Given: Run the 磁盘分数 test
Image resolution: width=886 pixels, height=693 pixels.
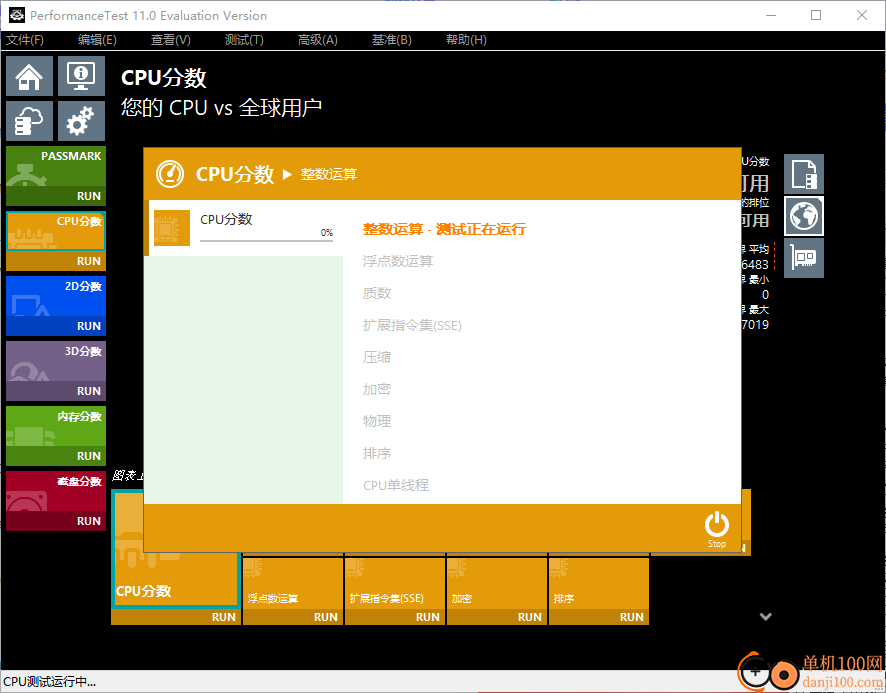Looking at the screenshot, I should point(56,521).
